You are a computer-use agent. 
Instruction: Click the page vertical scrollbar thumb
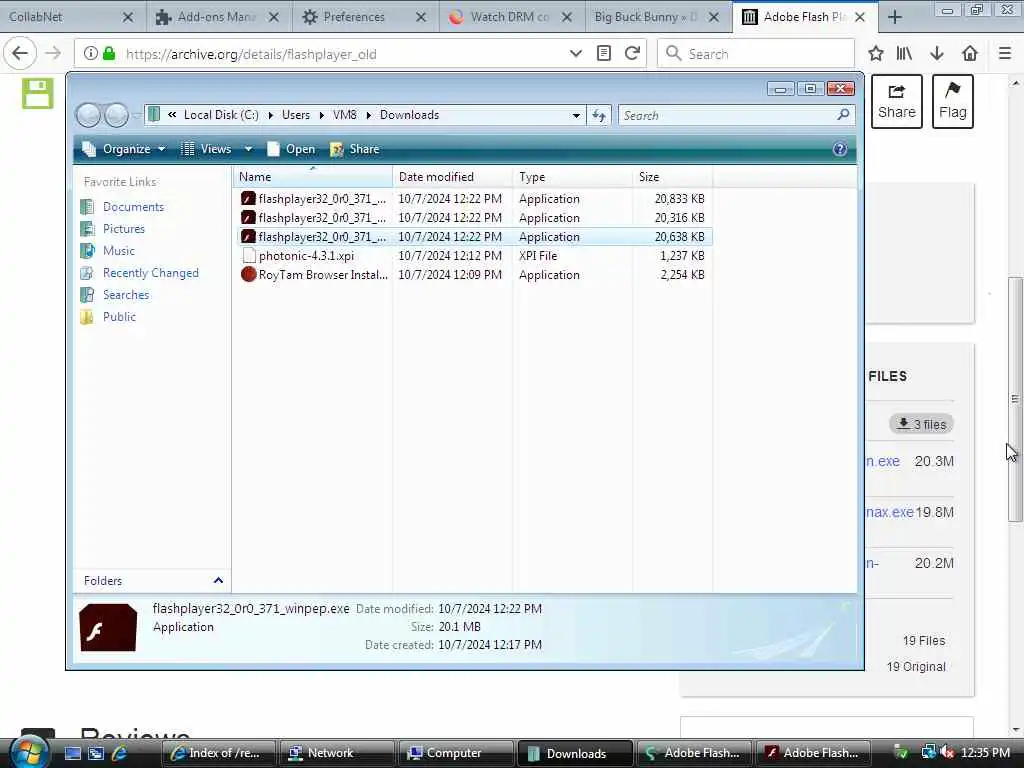(x=1015, y=399)
